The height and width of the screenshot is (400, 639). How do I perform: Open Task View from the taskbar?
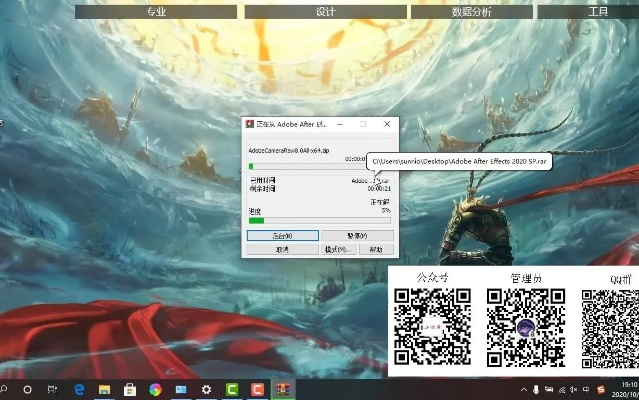[52, 390]
